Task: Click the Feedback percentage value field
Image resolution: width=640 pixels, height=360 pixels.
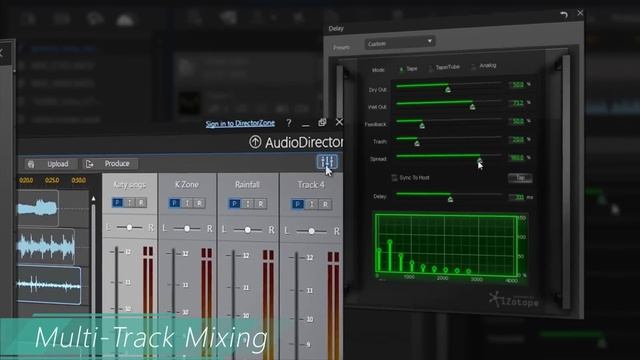Action: tap(517, 121)
